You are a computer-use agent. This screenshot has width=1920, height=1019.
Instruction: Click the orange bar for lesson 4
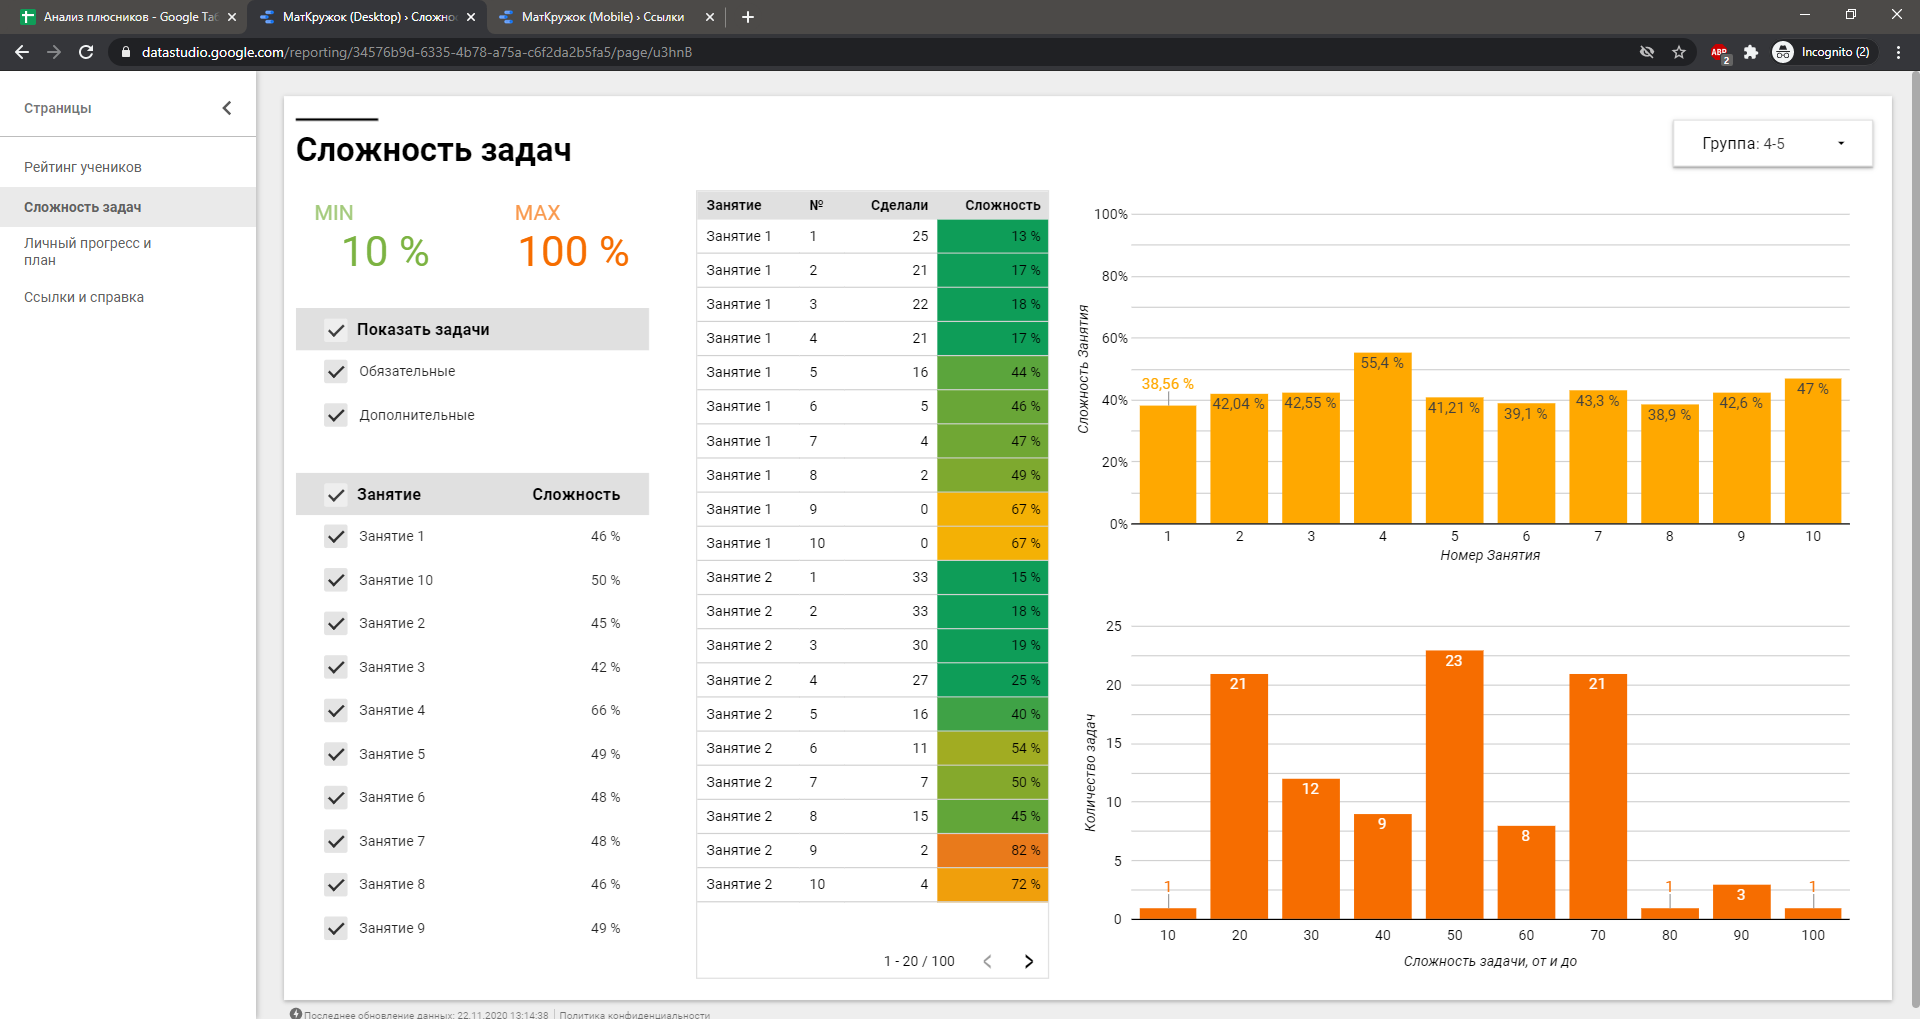tap(1382, 440)
